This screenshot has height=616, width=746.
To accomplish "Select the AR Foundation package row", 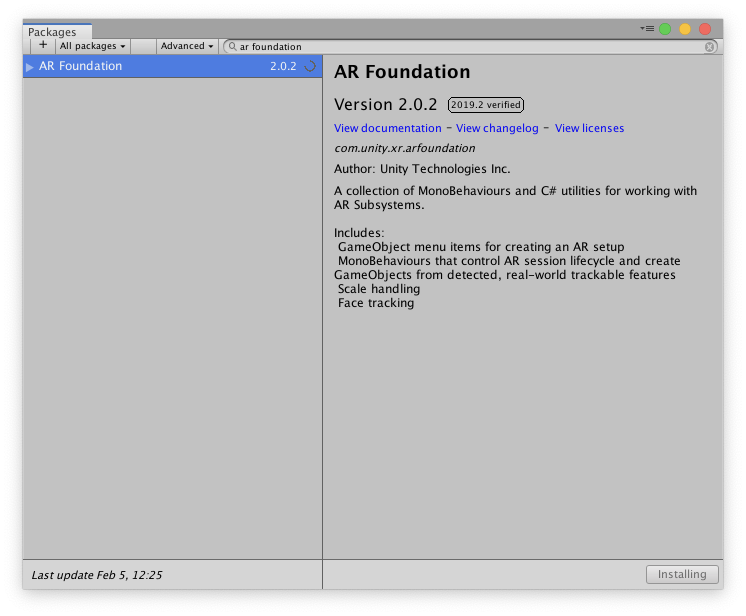I will (x=172, y=66).
